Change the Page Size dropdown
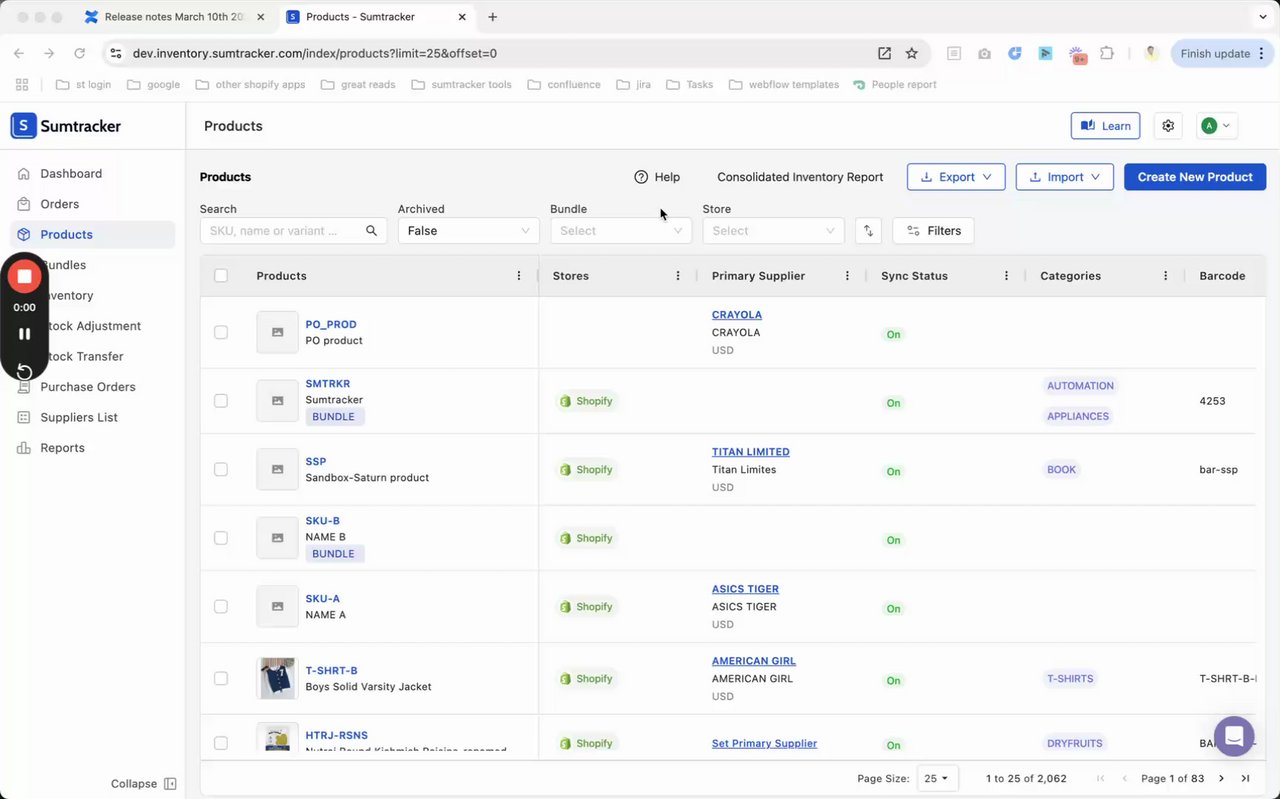The height and width of the screenshot is (799, 1280). 936,778
